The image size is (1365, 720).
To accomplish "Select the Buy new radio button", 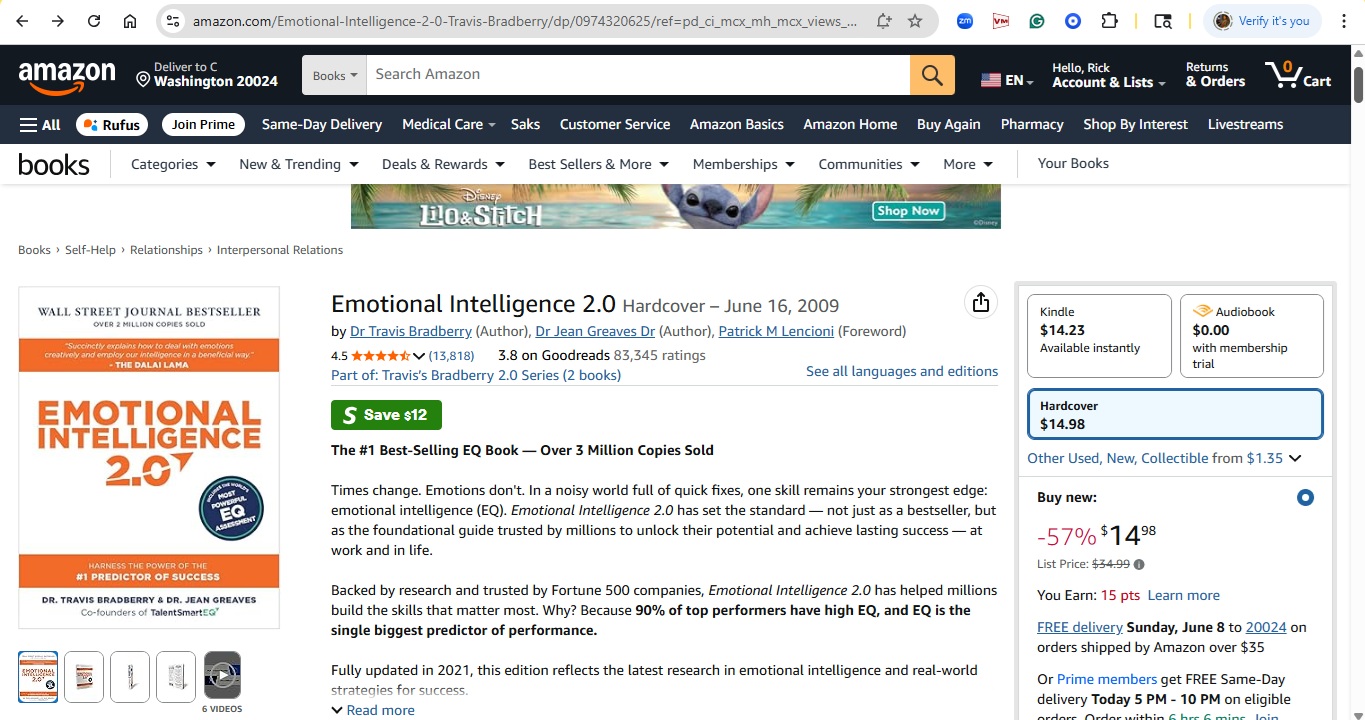I will click(x=1305, y=498).
